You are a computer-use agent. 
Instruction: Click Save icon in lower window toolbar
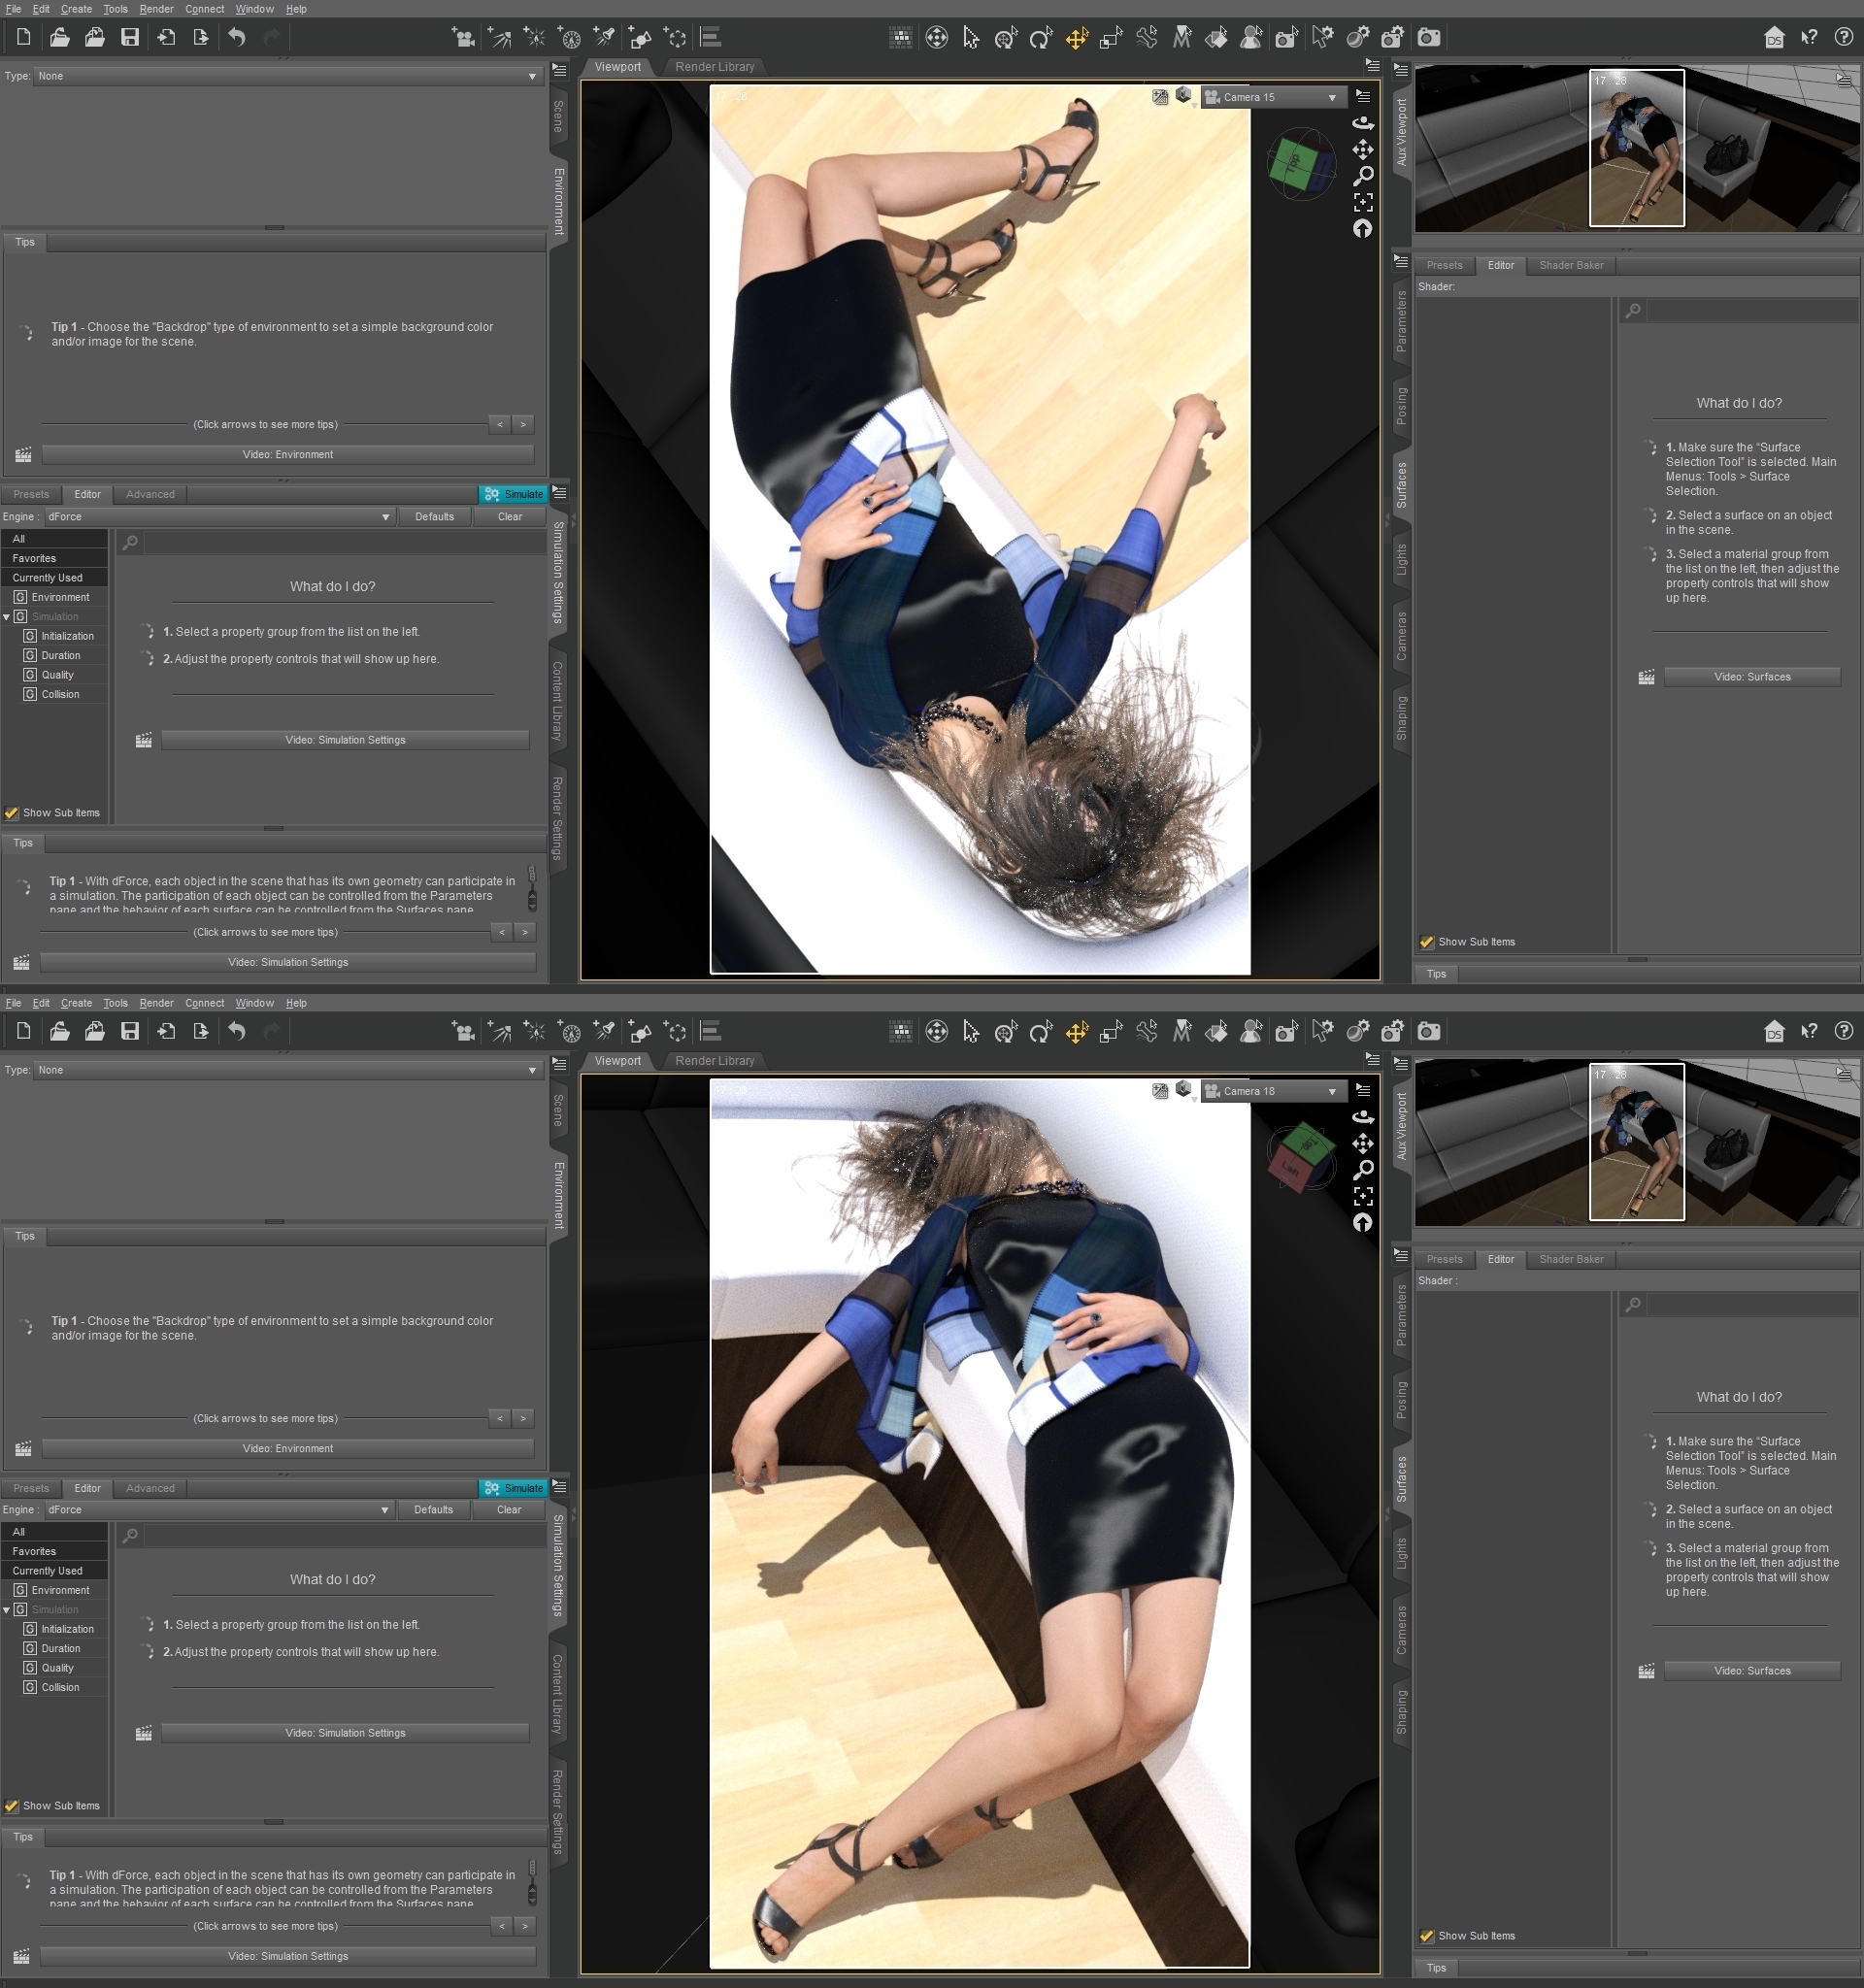pyautogui.click(x=130, y=1031)
